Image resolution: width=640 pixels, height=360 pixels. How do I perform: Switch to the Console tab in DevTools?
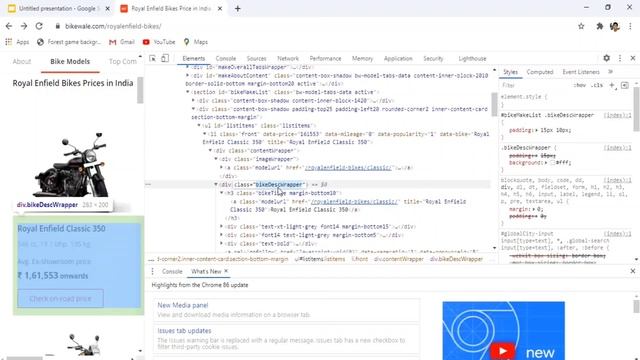point(226,59)
